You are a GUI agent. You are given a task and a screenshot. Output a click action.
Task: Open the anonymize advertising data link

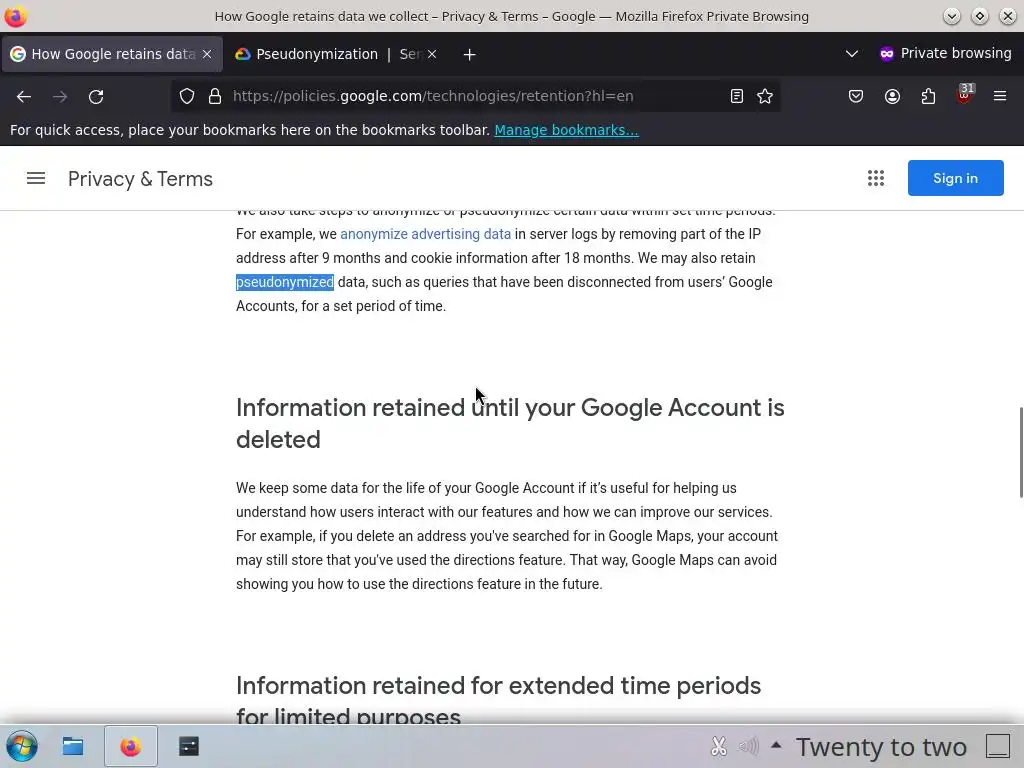pyautogui.click(x=426, y=234)
